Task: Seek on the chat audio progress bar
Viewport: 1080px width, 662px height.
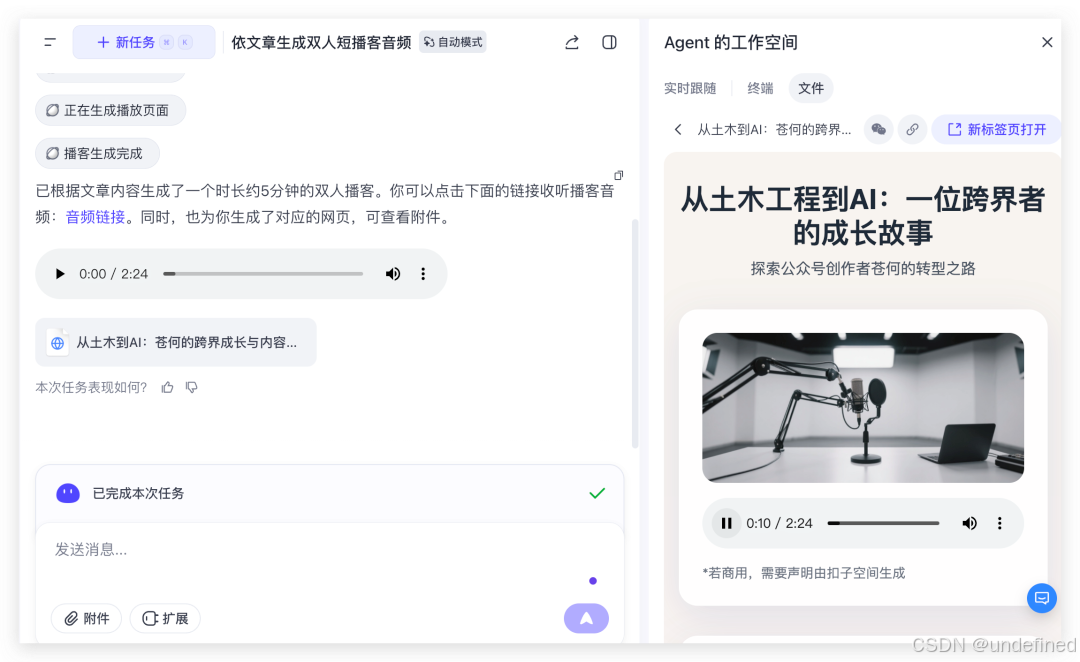Action: pyautogui.click(x=263, y=274)
